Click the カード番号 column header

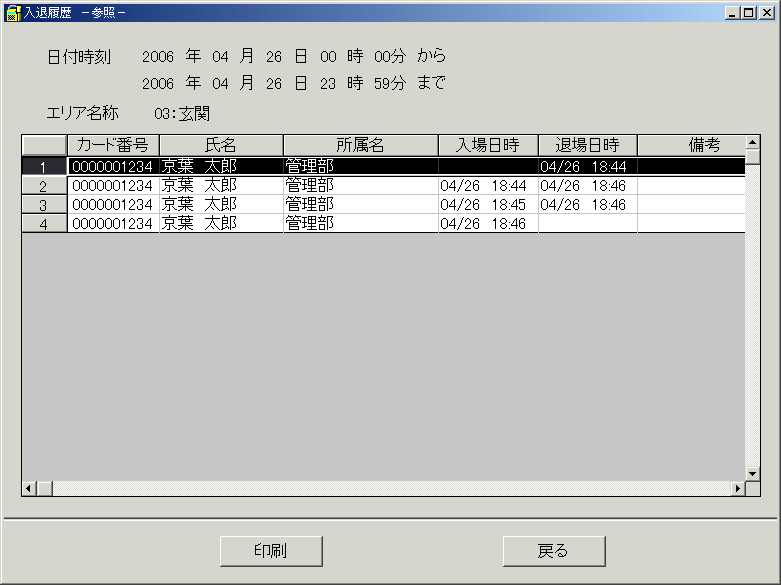click(x=113, y=145)
